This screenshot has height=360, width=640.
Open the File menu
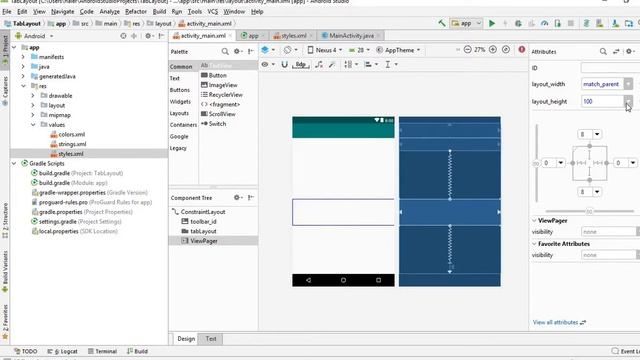[7, 11]
